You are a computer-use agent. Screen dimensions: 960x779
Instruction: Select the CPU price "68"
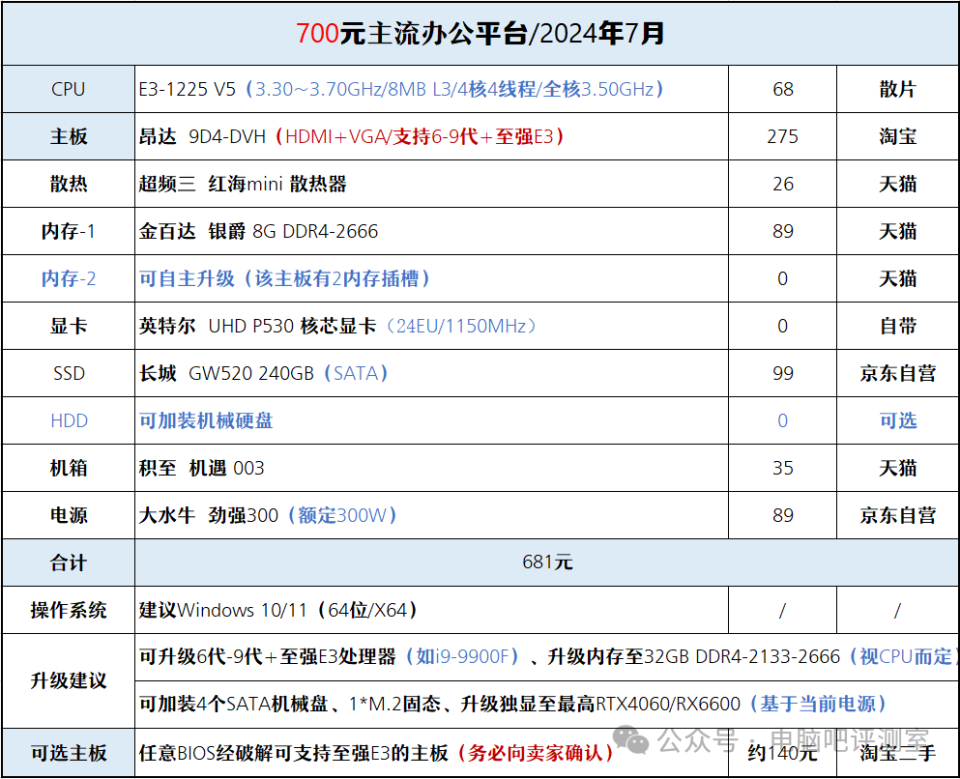782,89
